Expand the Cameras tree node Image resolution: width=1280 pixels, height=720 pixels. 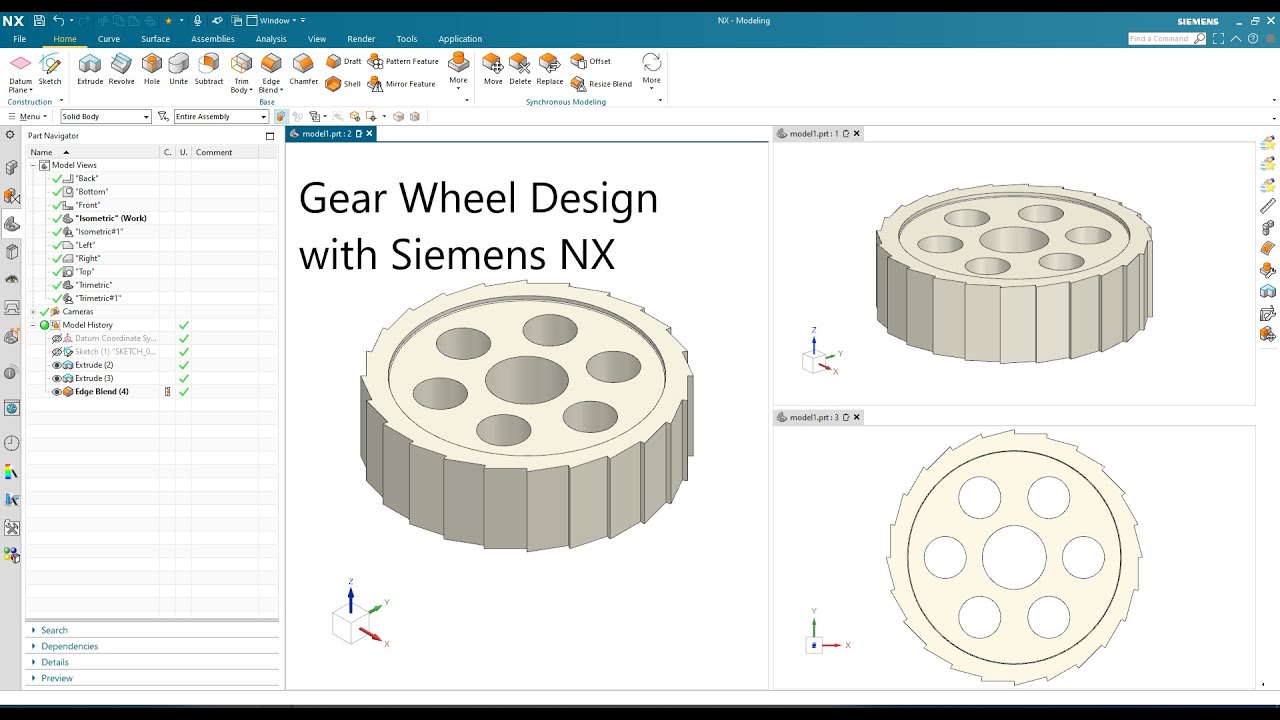point(32,312)
